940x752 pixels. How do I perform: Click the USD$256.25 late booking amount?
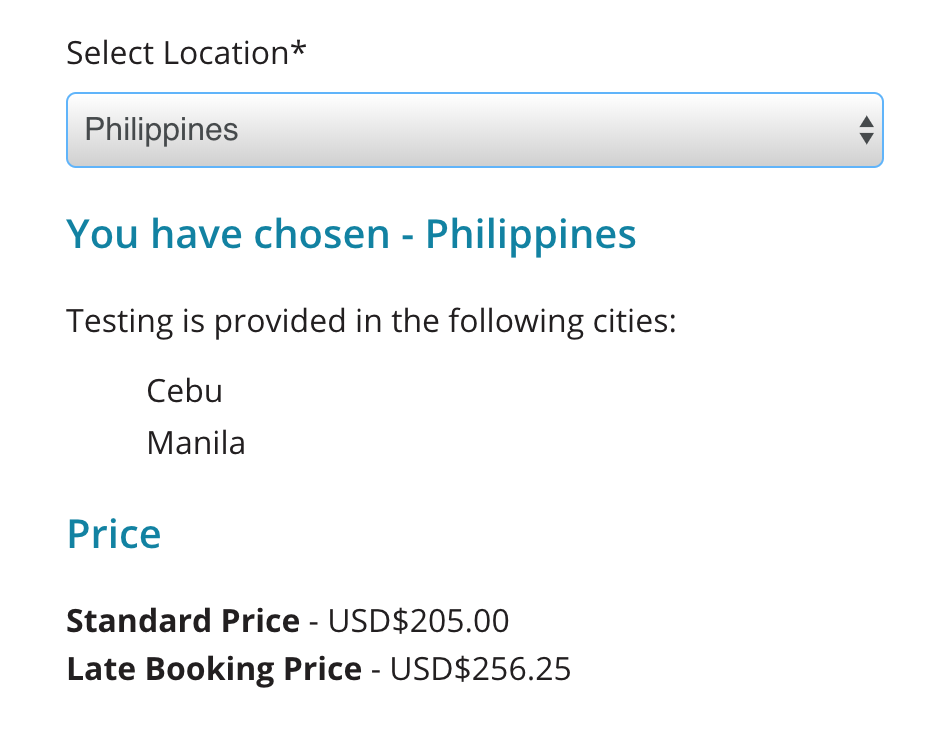click(480, 669)
